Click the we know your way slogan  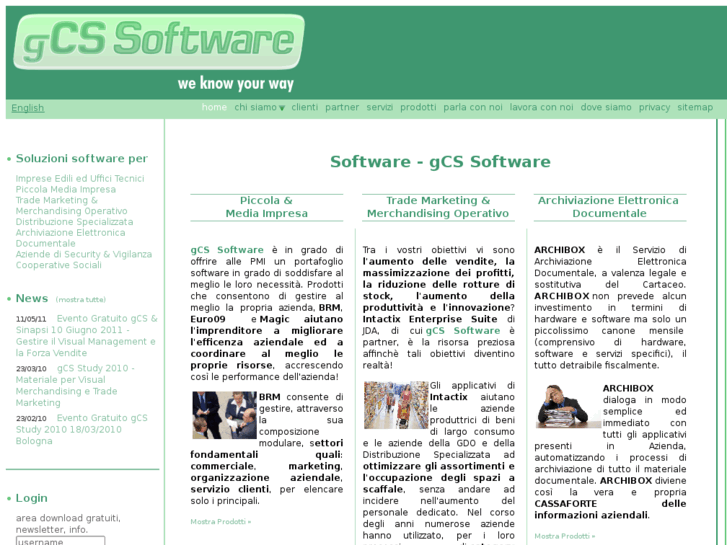click(x=236, y=83)
